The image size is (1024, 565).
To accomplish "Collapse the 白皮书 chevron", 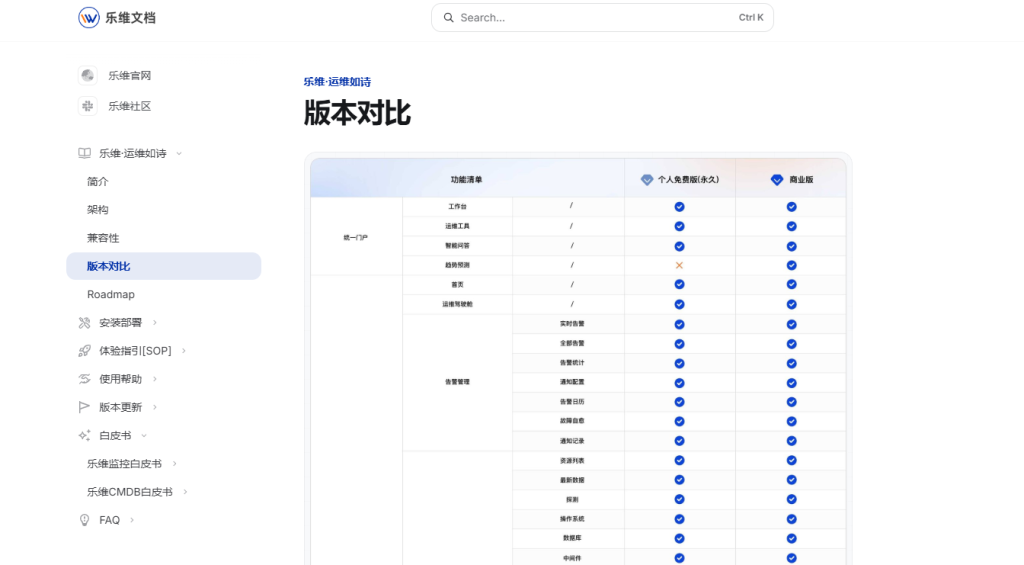I will click(x=144, y=436).
